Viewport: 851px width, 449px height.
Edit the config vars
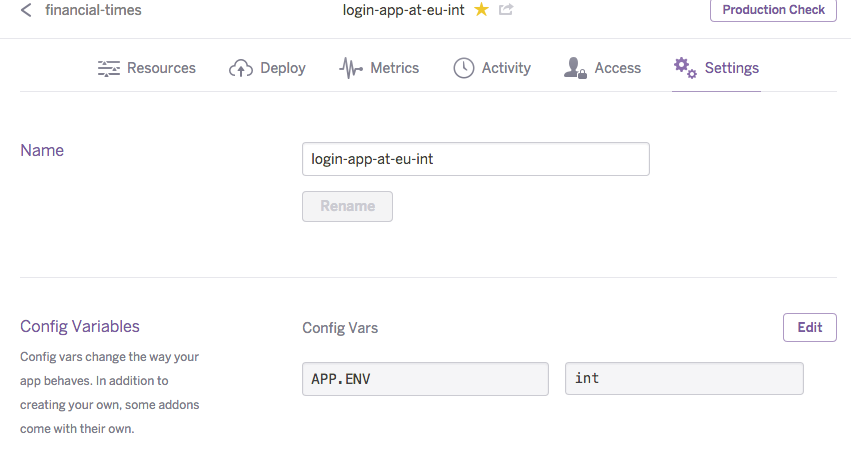[x=810, y=327]
